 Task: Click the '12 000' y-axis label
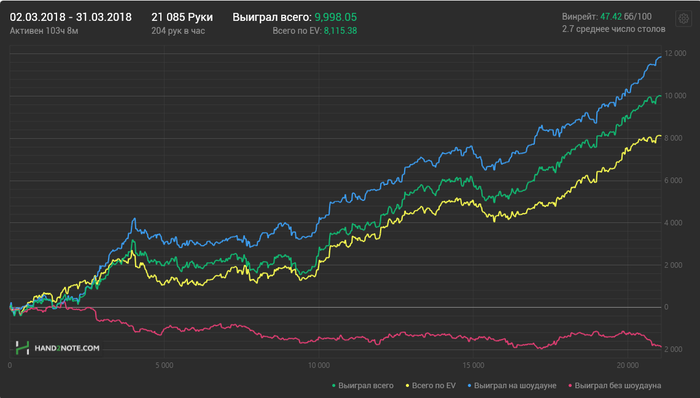675,54
